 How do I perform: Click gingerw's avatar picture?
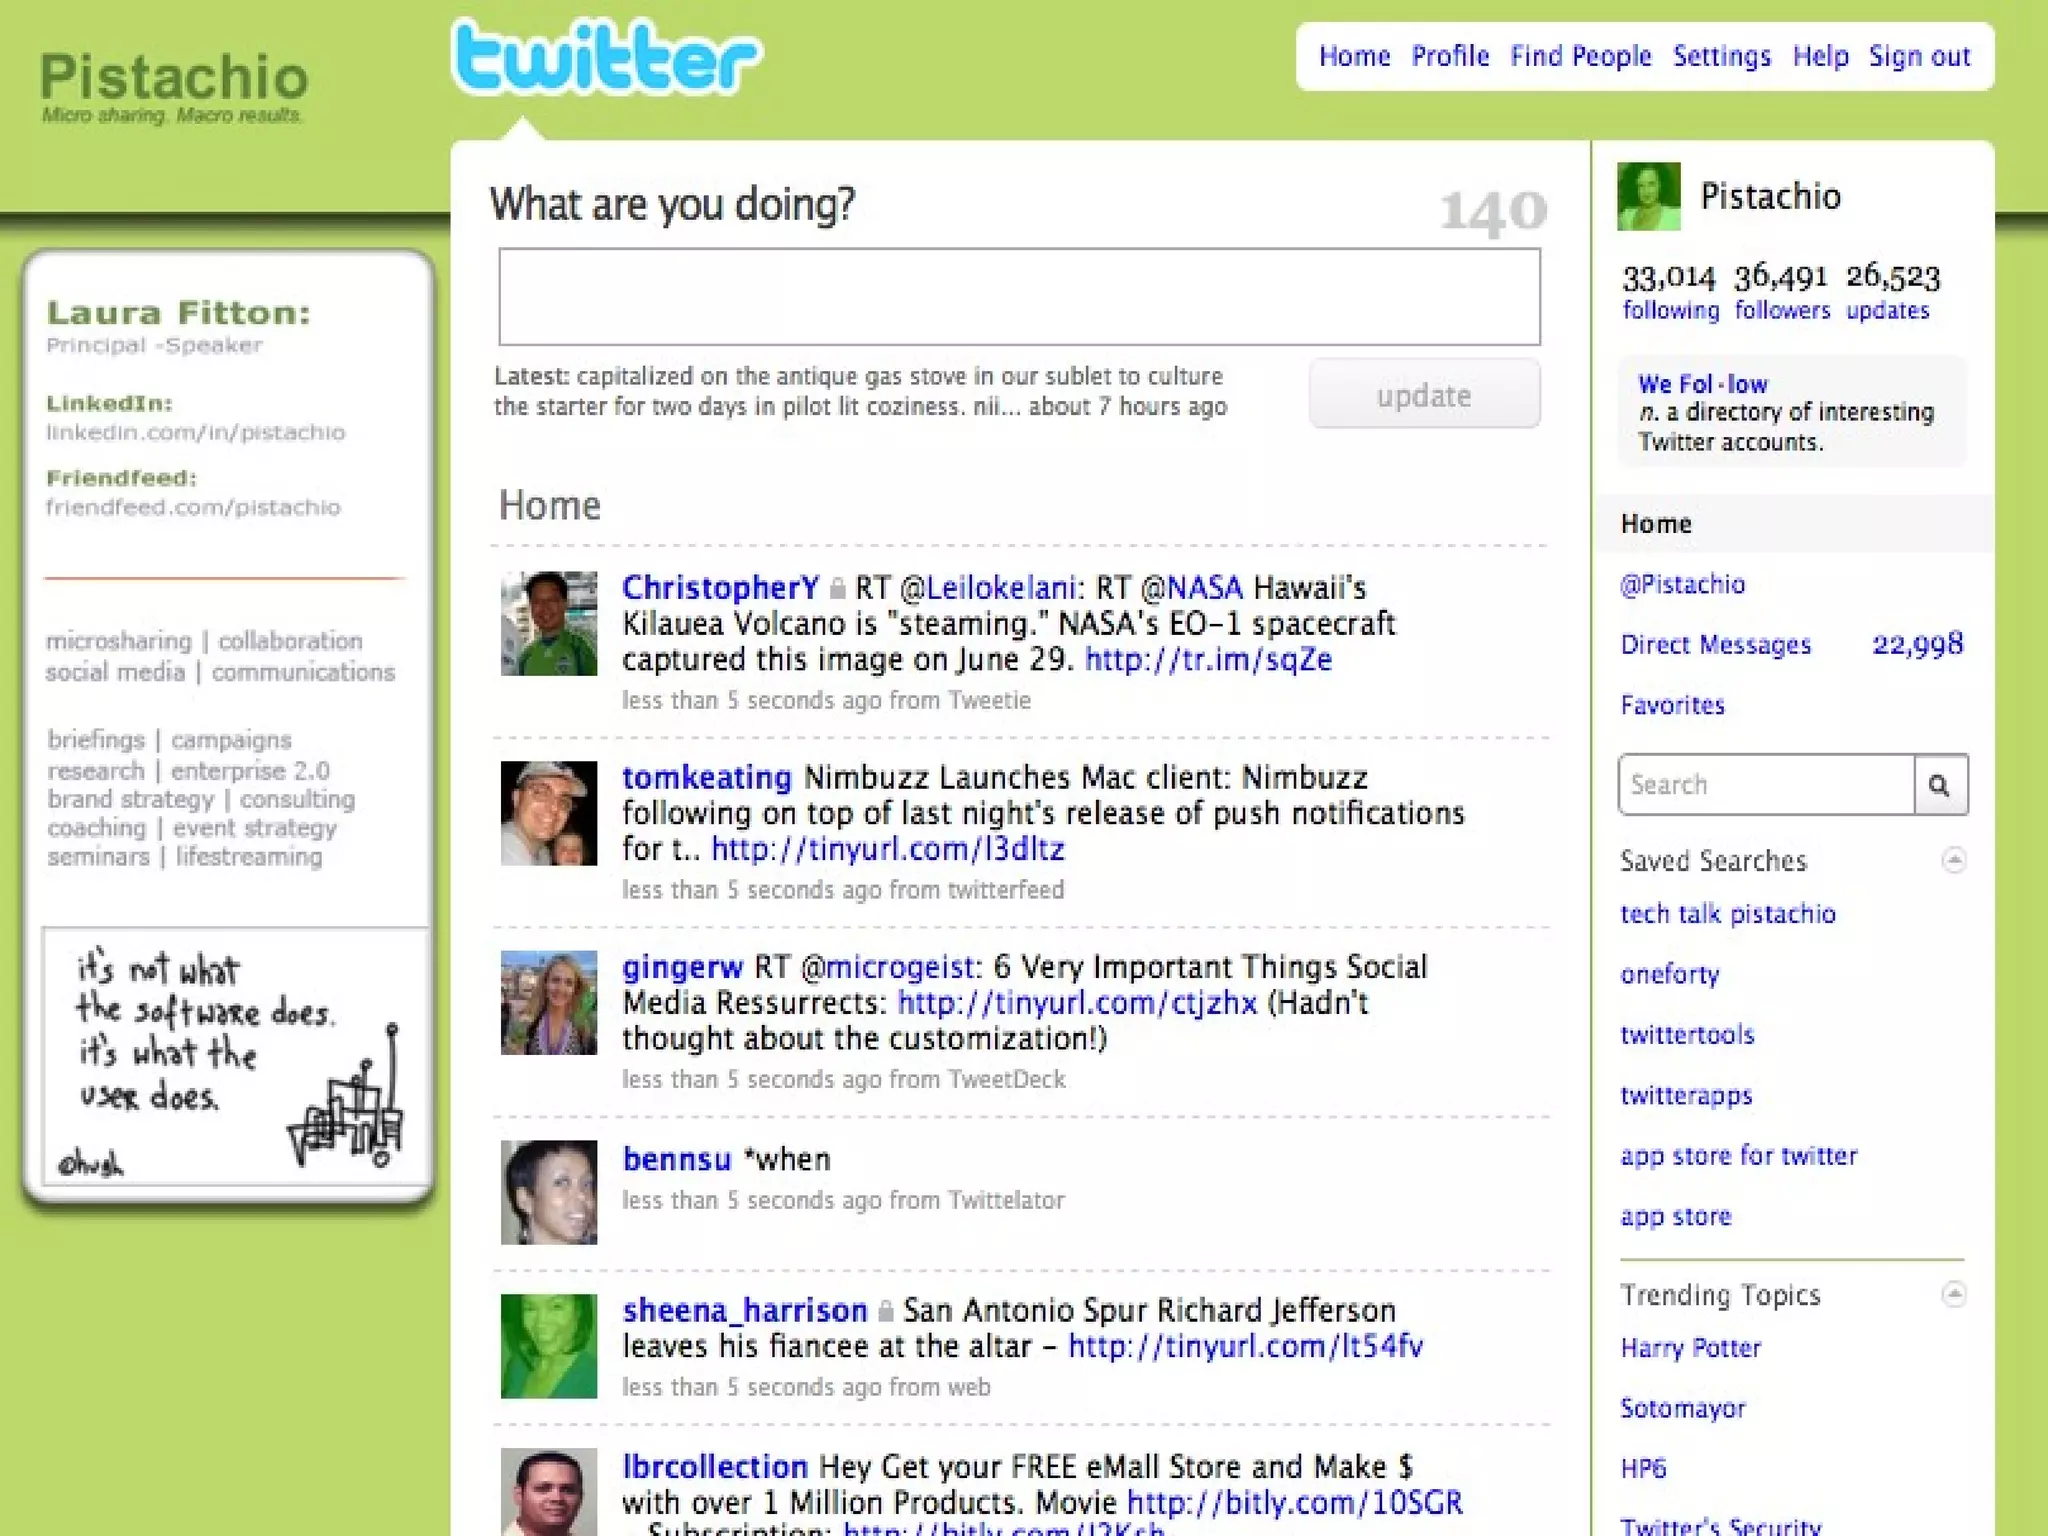click(549, 1003)
